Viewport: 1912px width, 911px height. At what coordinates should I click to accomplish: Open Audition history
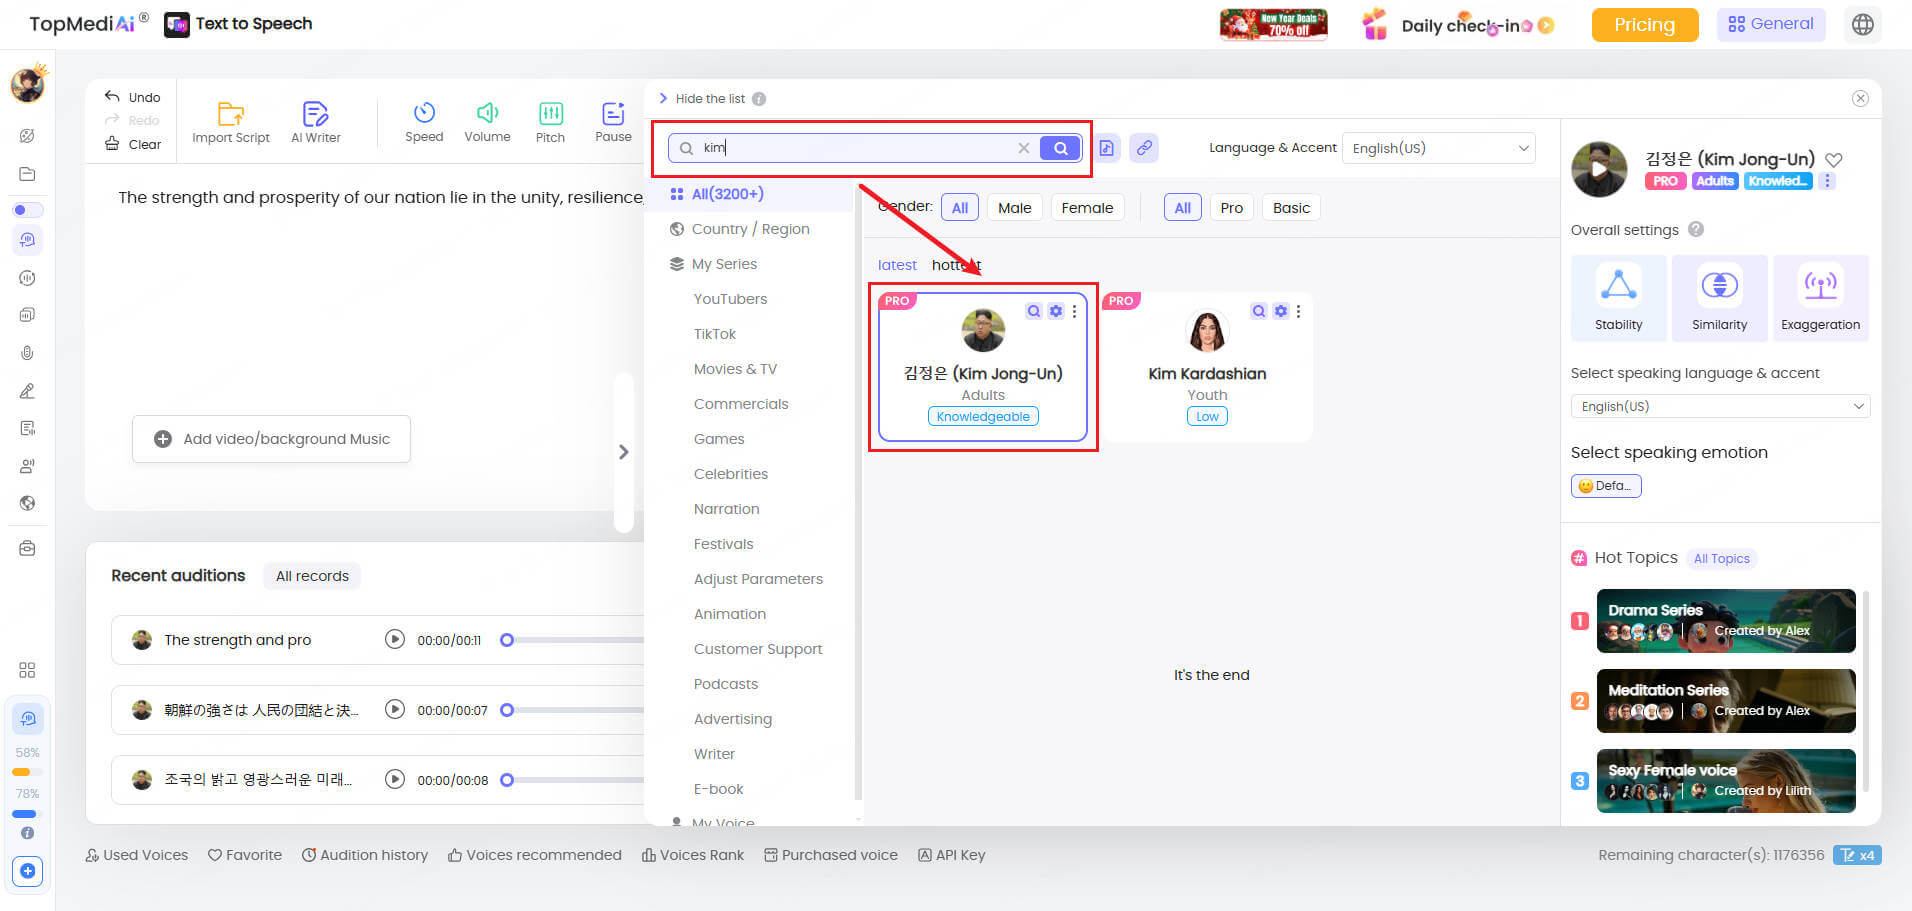click(365, 855)
